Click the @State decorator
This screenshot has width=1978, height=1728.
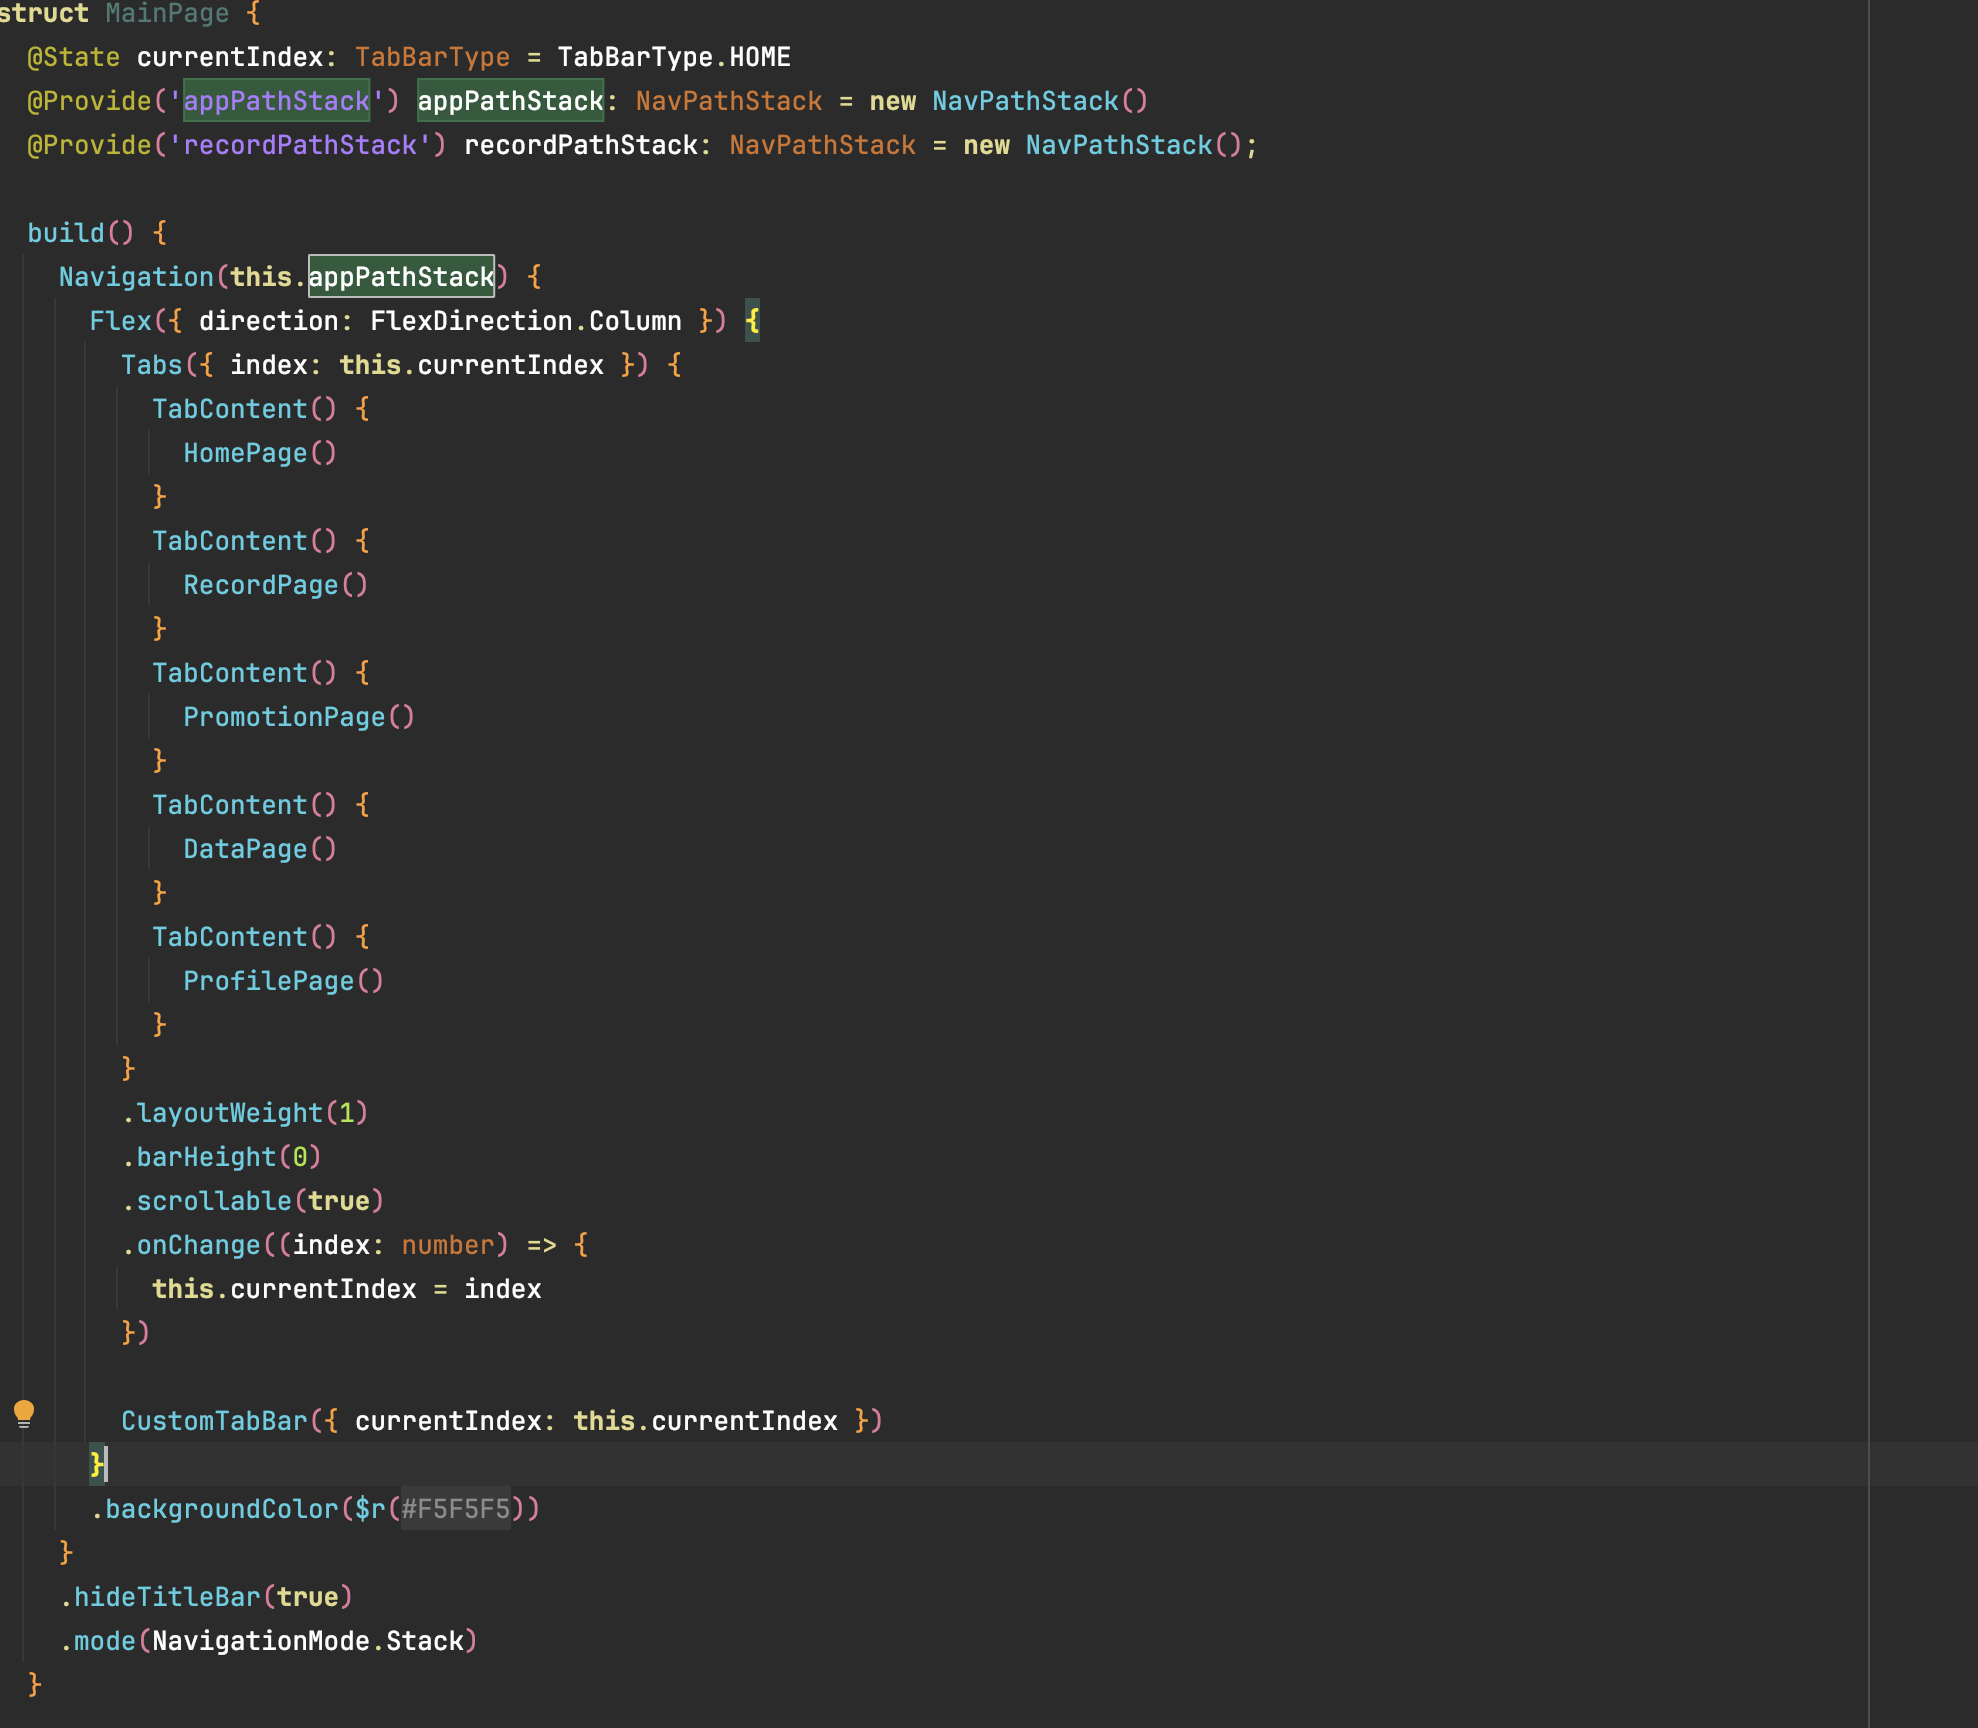[x=74, y=57]
